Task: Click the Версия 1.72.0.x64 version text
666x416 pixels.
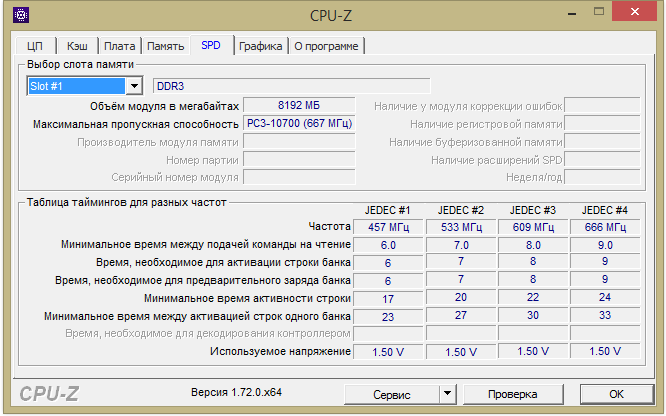Action: [237, 392]
